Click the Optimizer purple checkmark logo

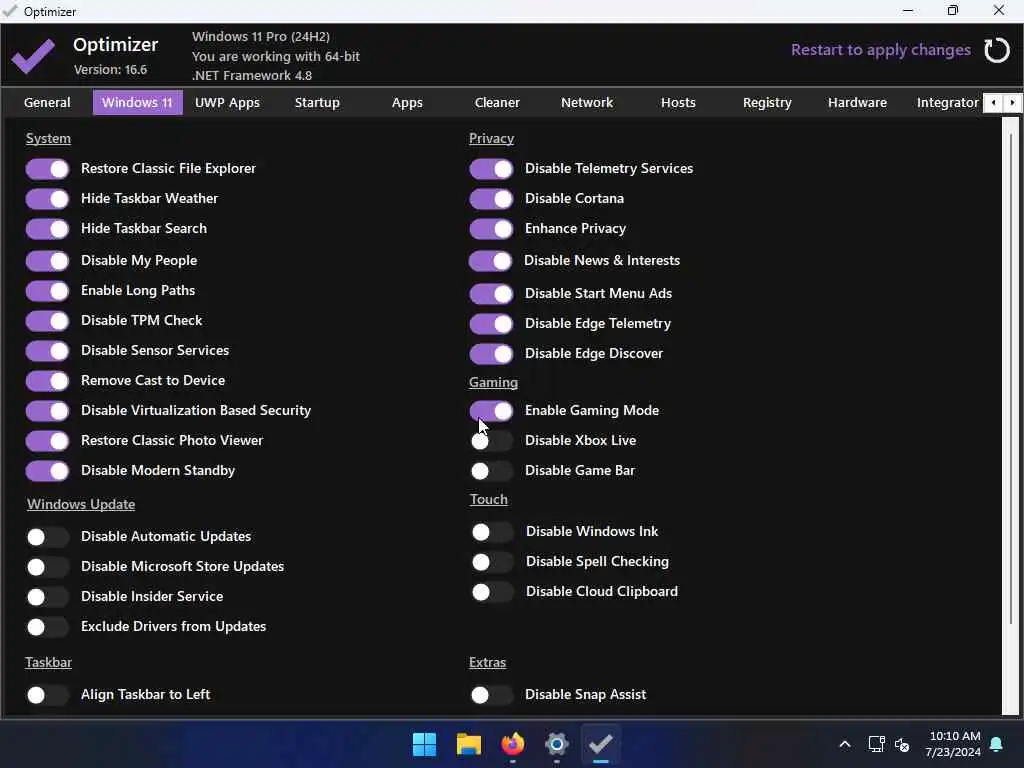click(x=33, y=56)
